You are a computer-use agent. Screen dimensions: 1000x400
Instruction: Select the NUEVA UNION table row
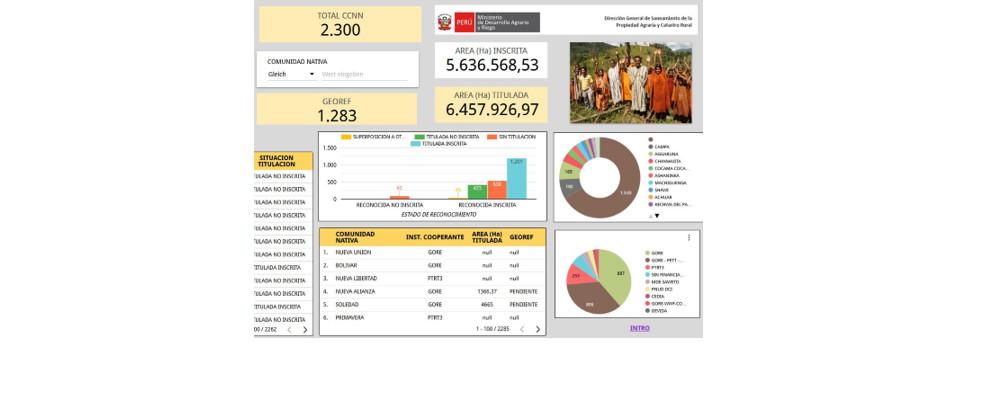(x=432, y=253)
